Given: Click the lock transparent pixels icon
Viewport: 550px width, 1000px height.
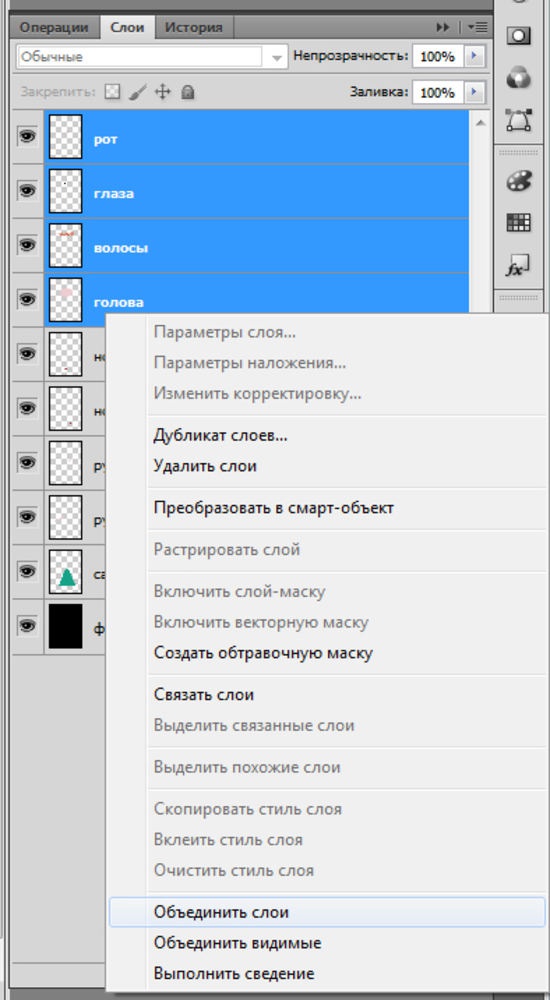Looking at the screenshot, I should pyautogui.click(x=112, y=92).
